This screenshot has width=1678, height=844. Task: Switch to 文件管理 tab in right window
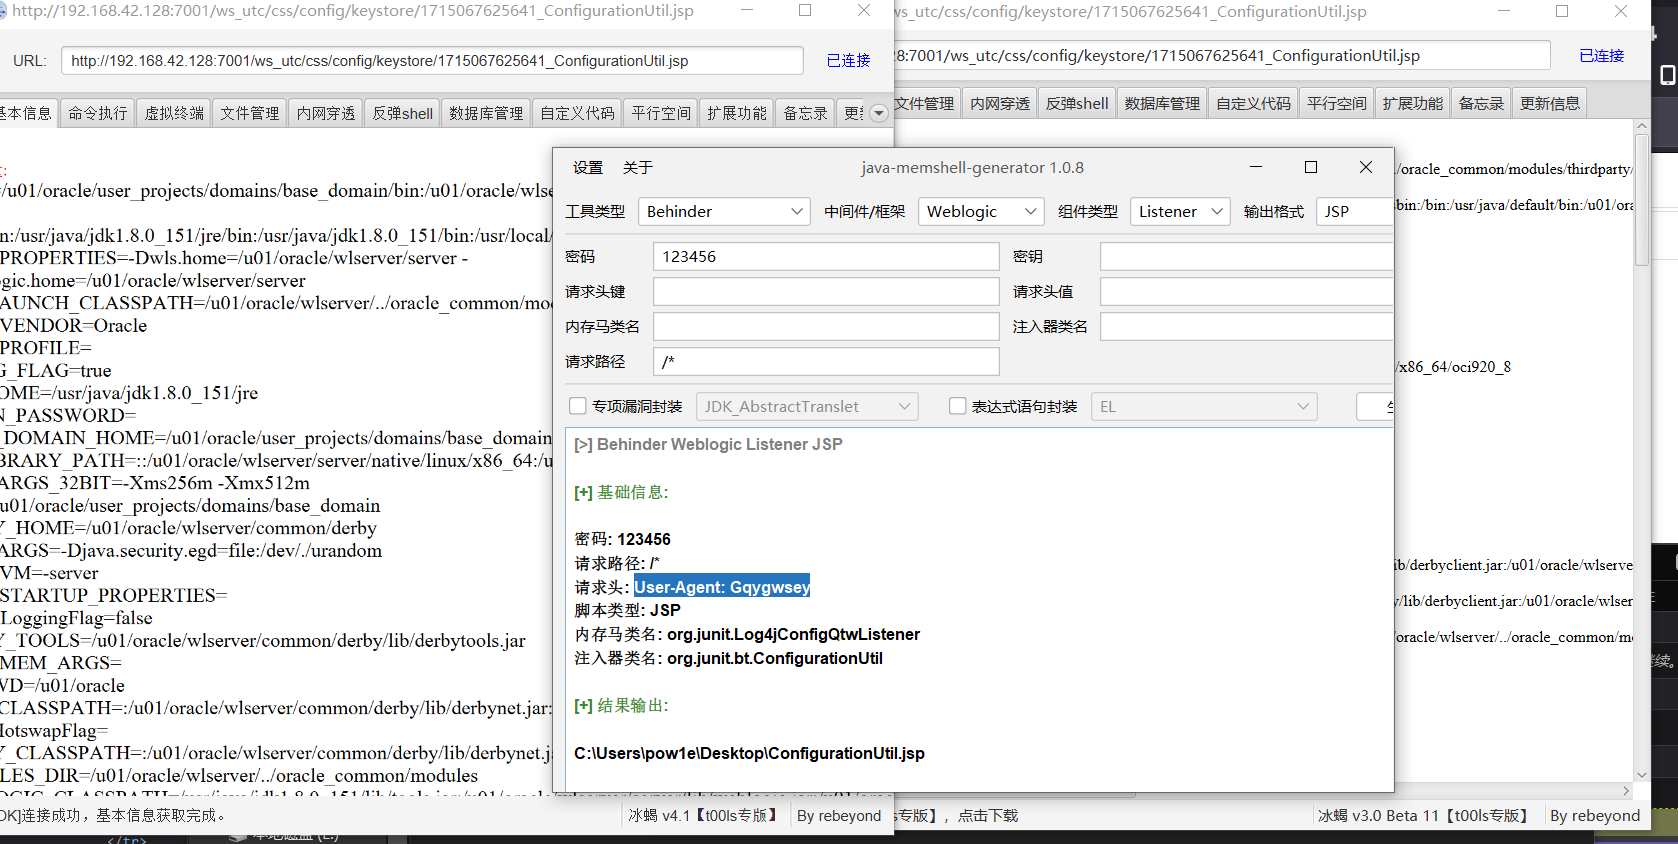coord(925,103)
